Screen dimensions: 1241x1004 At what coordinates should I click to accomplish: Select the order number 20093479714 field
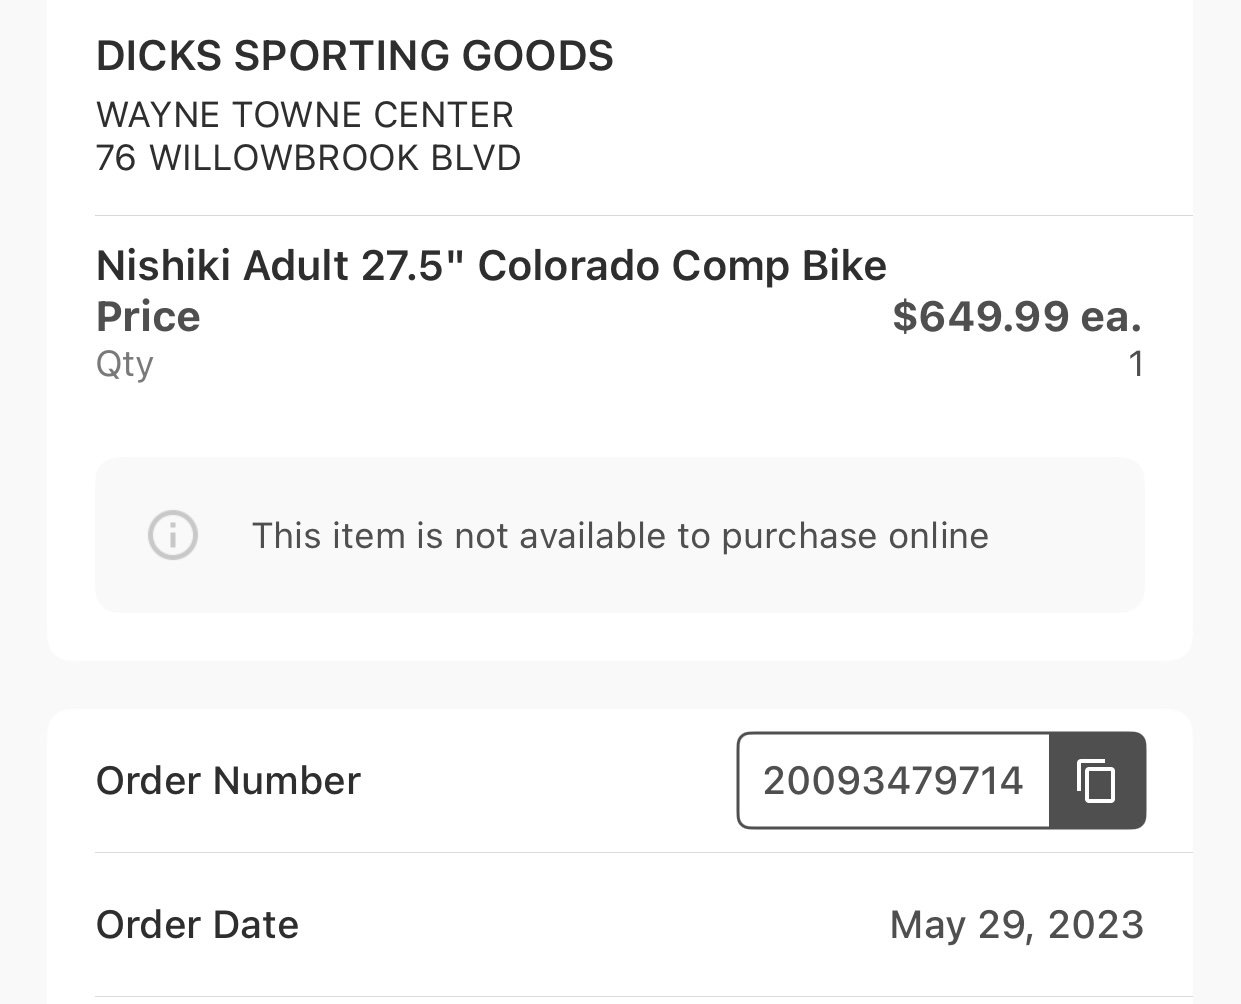[x=893, y=781]
